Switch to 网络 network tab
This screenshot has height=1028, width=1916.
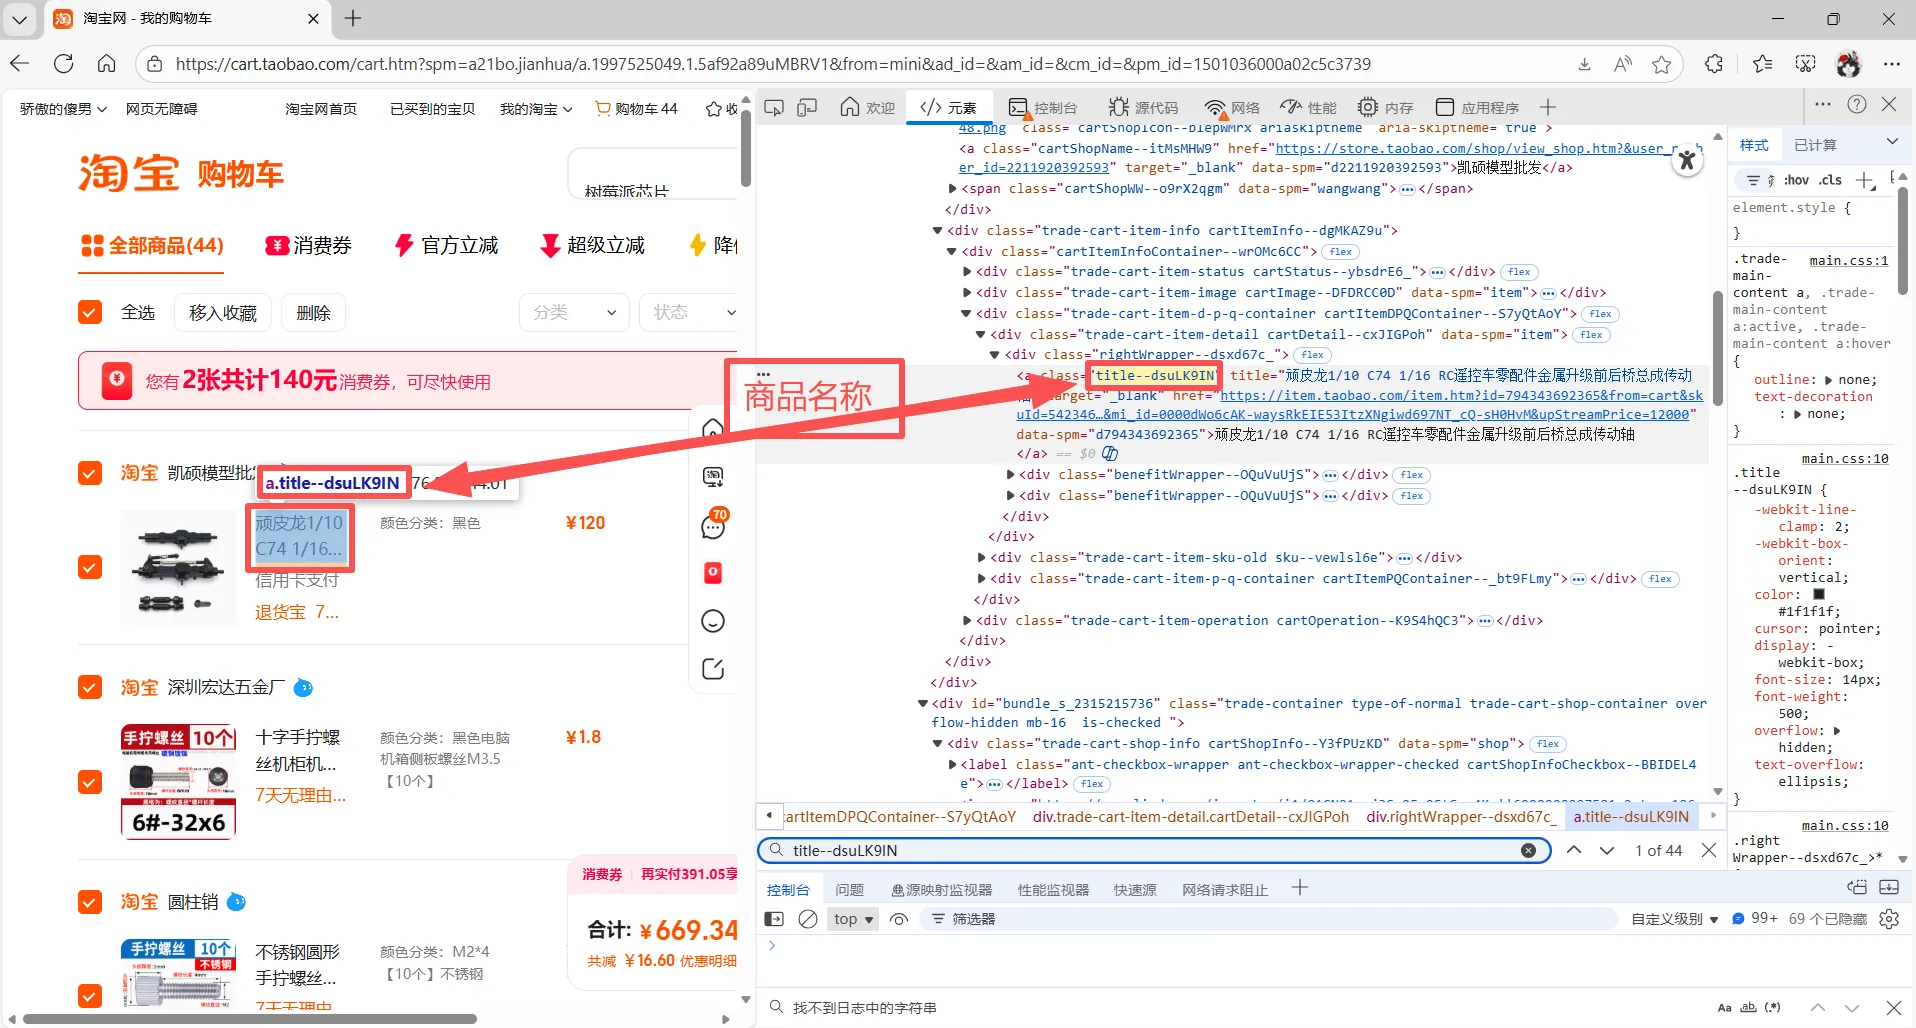(1232, 107)
